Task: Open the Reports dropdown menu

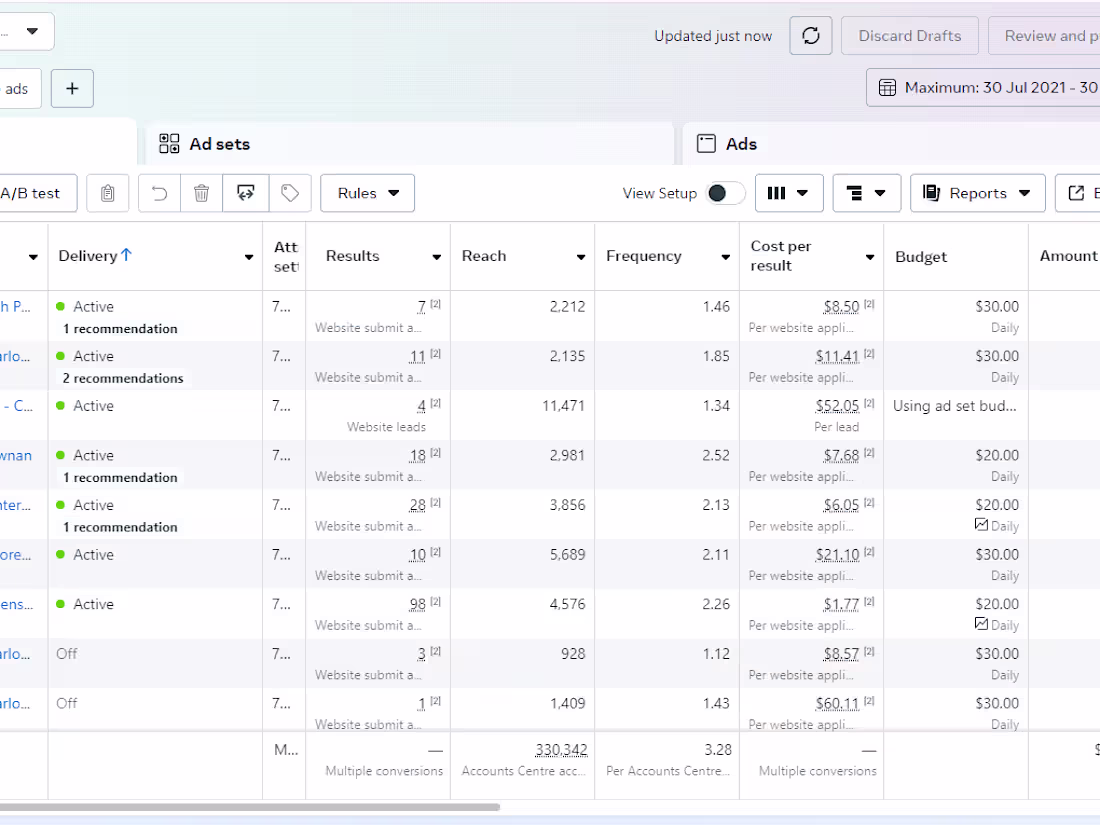Action: [977, 193]
